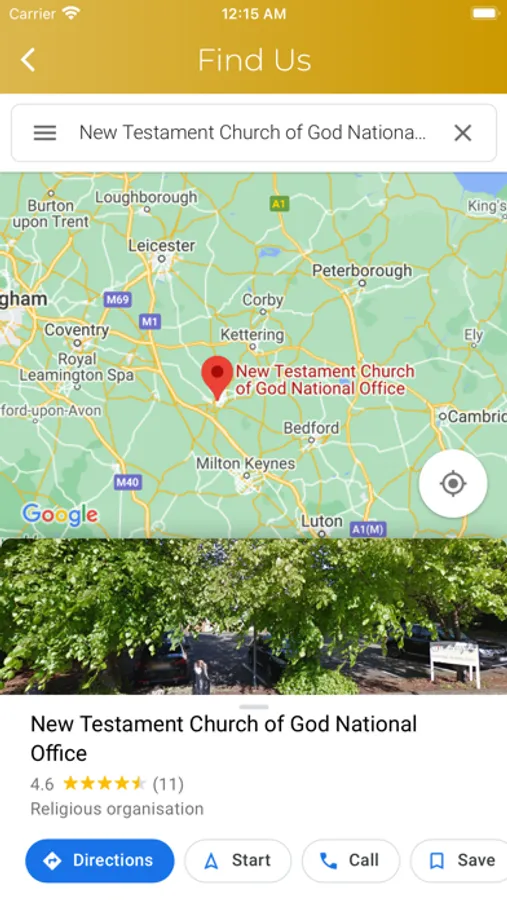Tap the Peterborough city label

(362, 270)
